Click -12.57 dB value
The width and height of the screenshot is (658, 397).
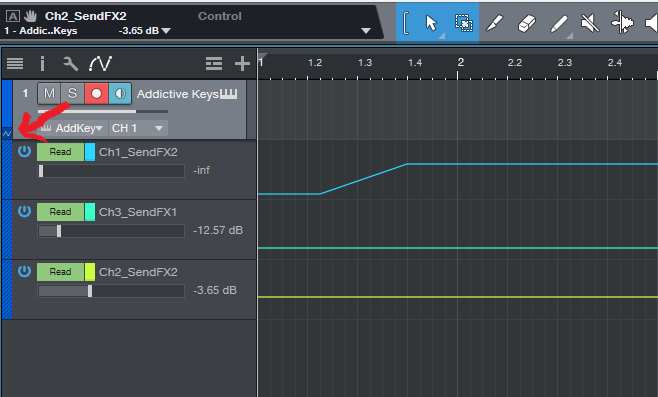click(x=218, y=230)
